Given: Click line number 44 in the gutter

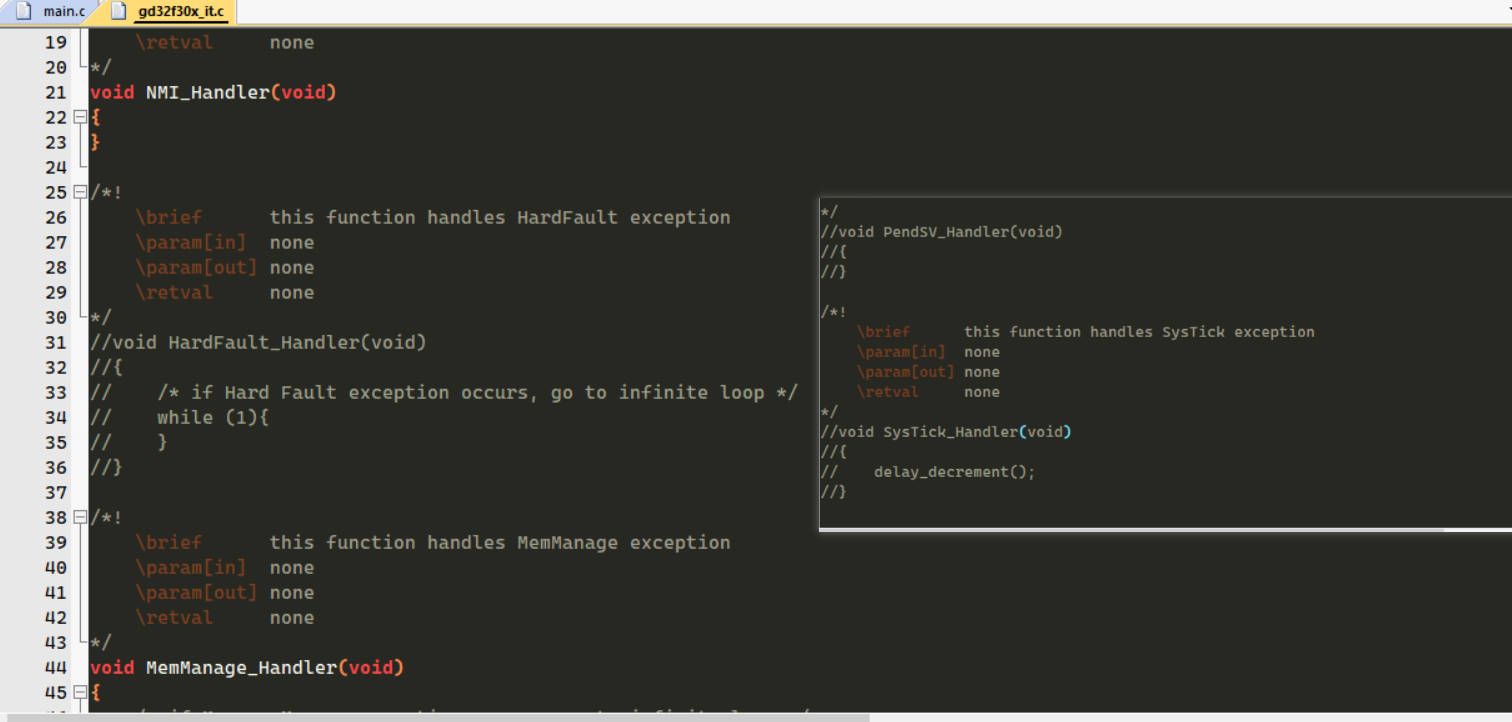Looking at the screenshot, I should pos(56,667).
